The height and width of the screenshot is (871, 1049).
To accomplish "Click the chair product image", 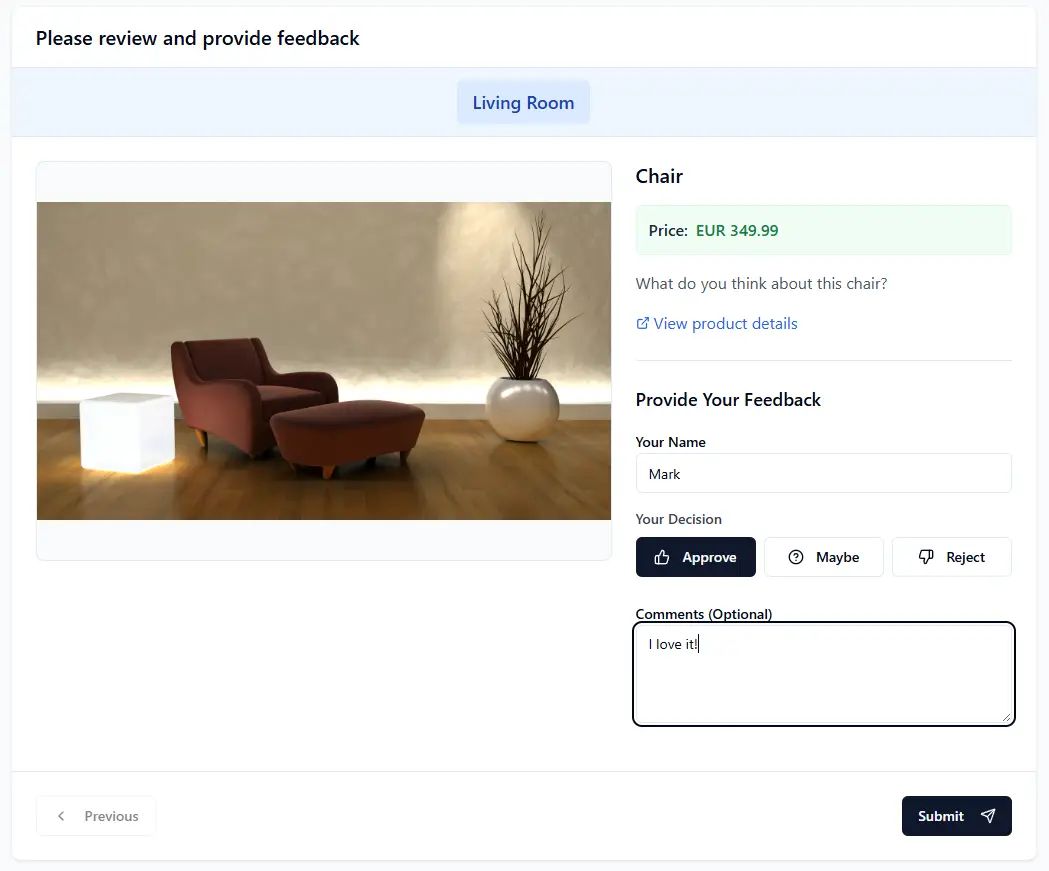I will pyautogui.click(x=324, y=361).
